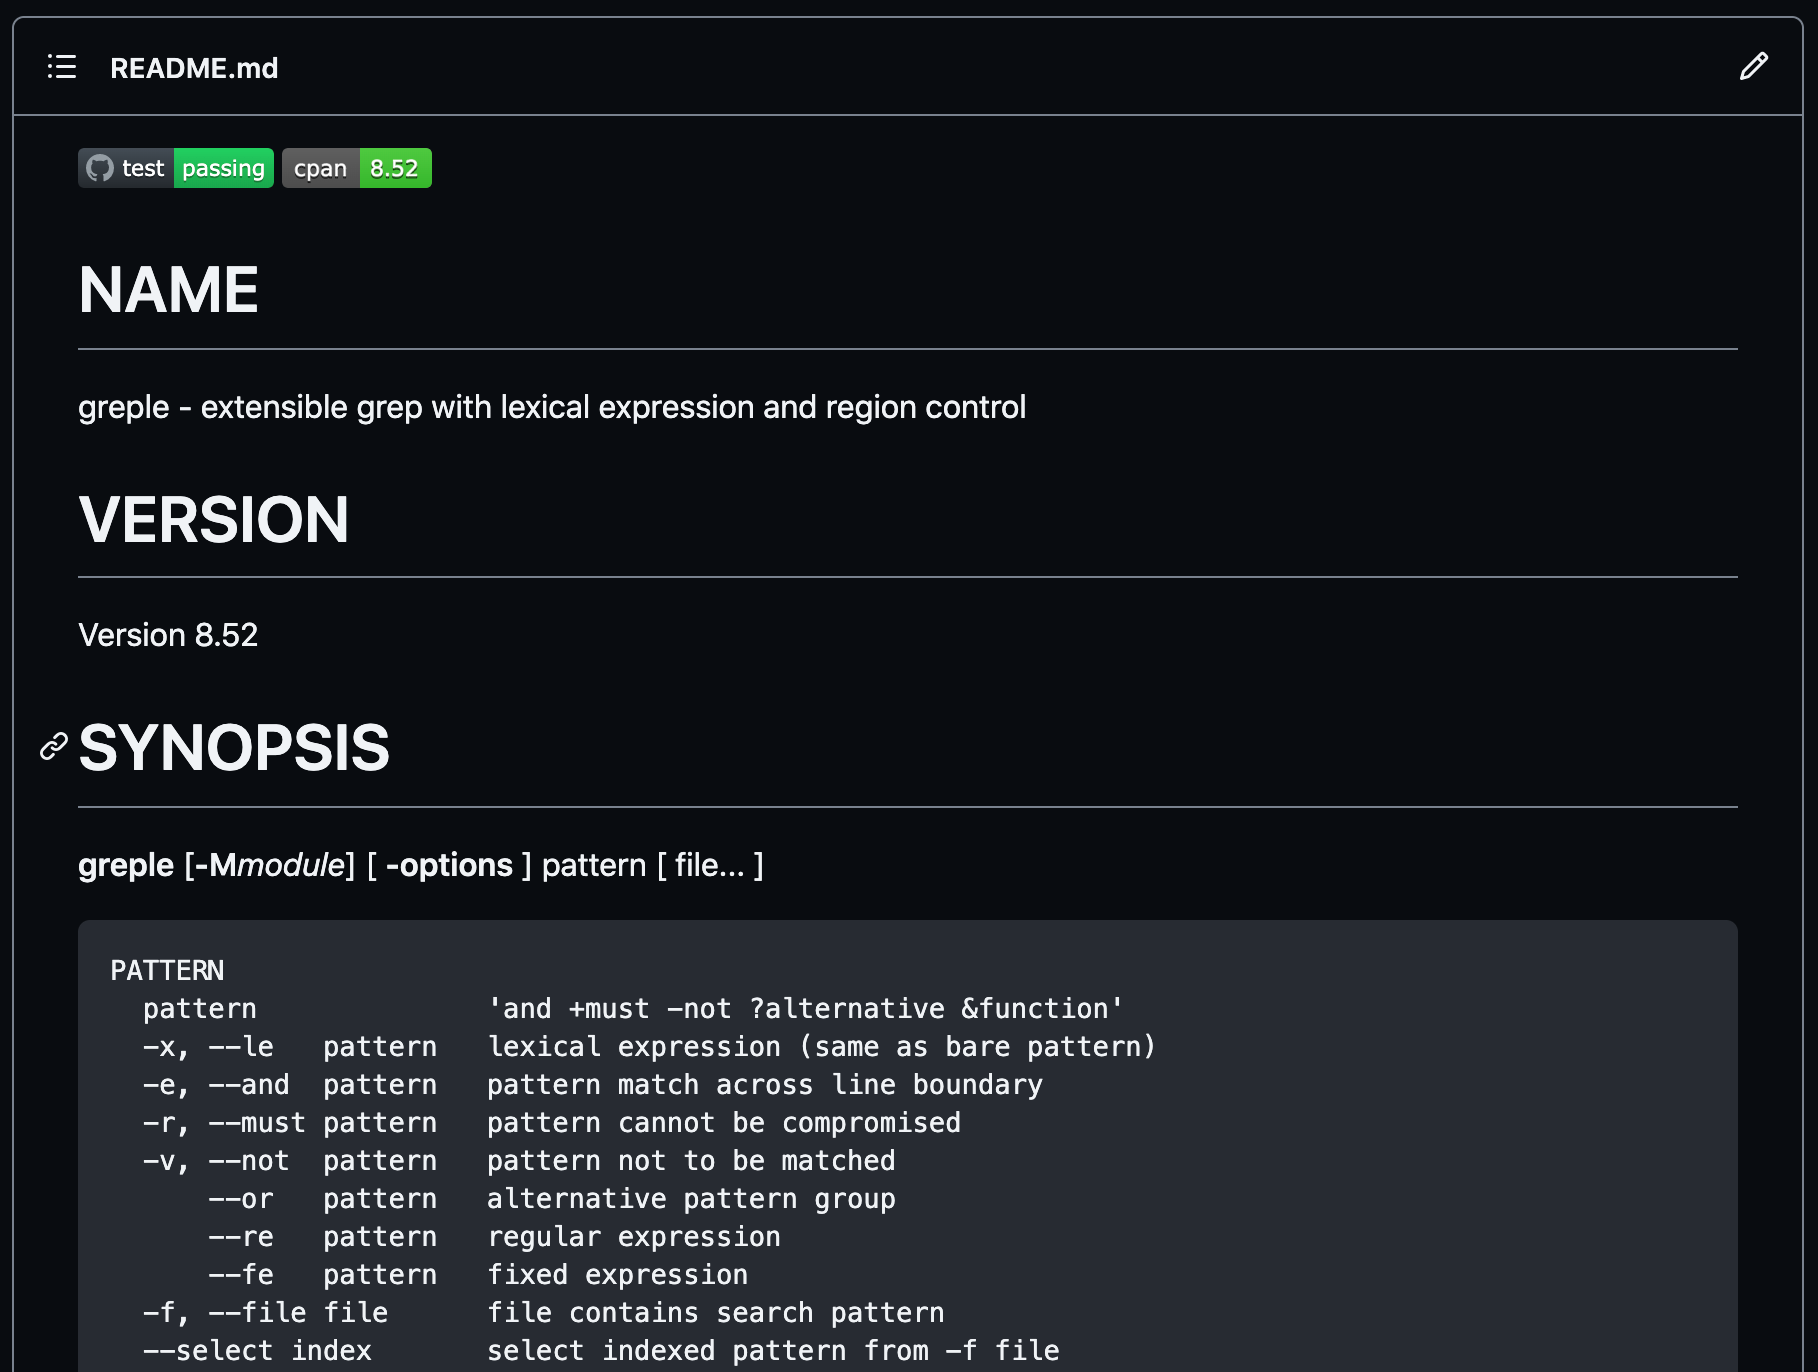Click the bold "greple" command in synopsis
Screen dimensions: 1818x1372
pyautogui.click(x=126, y=865)
